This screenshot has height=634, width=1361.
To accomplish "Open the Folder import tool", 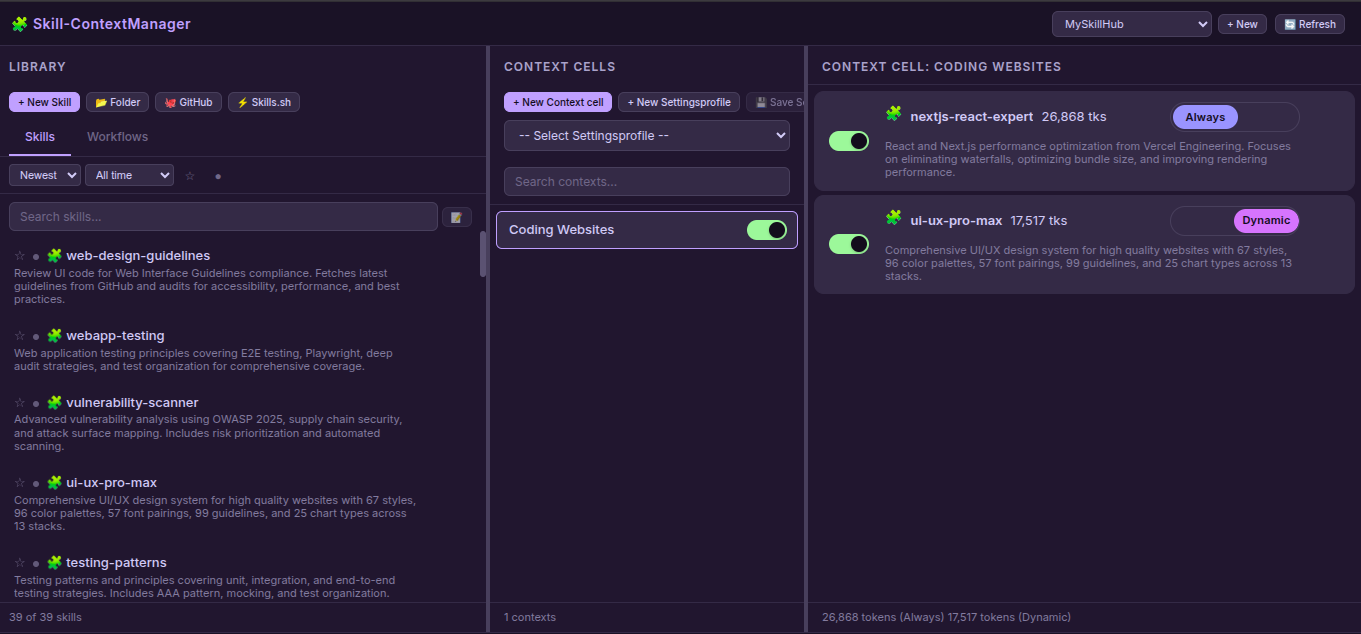I will pos(117,101).
